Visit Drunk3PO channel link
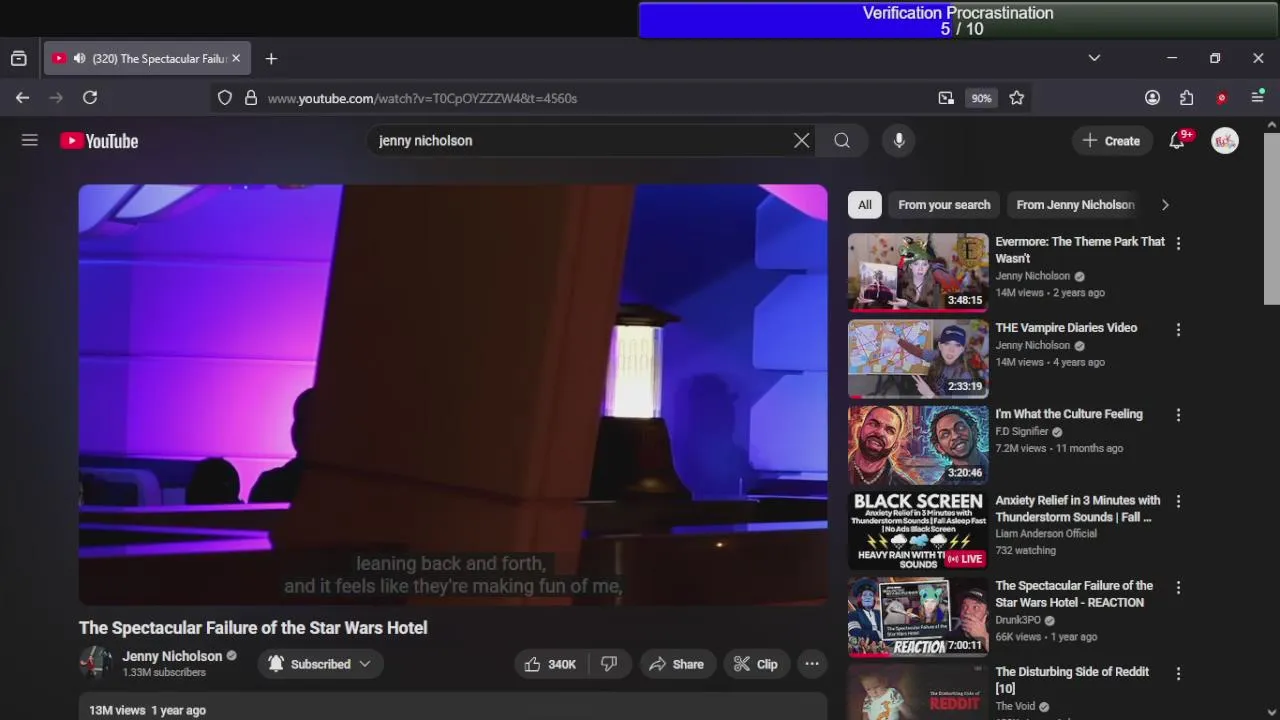The height and width of the screenshot is (720, 1280). click(x=1018, y=620)
